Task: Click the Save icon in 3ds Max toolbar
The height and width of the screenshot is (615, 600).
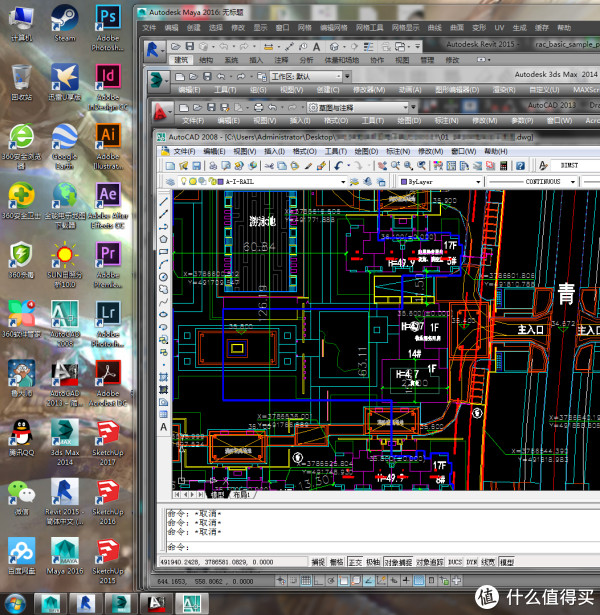Action: [x=207, y=76]
